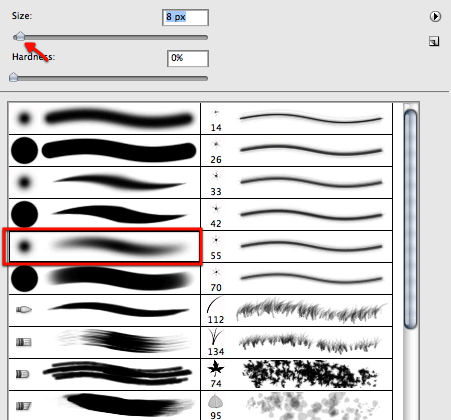Select the round point bristle brush preset

pos(104,311)
